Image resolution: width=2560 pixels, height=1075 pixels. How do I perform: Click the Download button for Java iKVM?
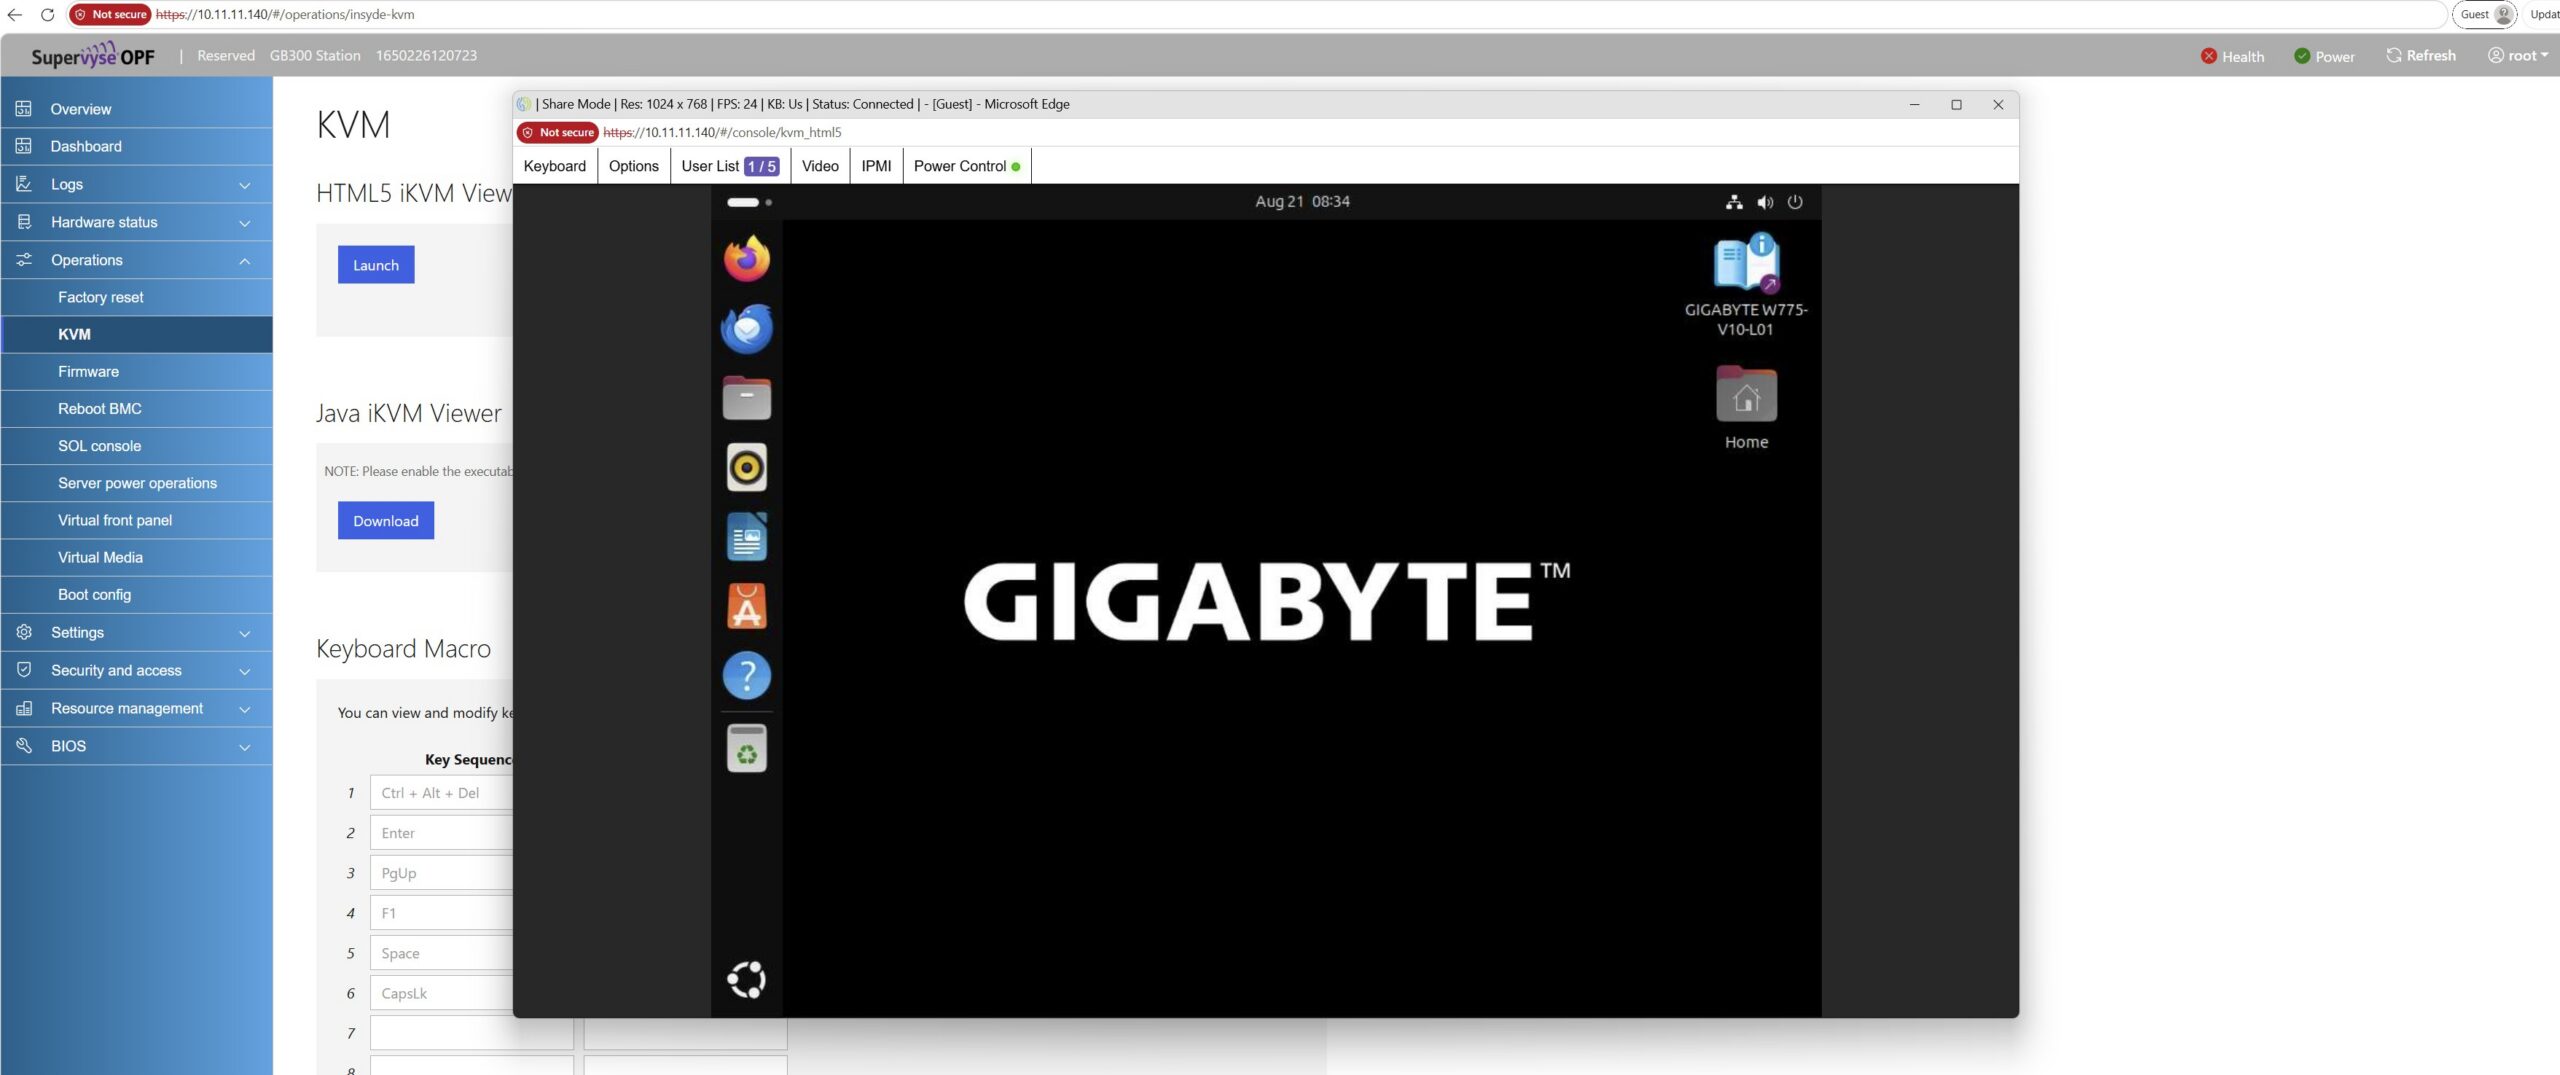coord(386,521)
